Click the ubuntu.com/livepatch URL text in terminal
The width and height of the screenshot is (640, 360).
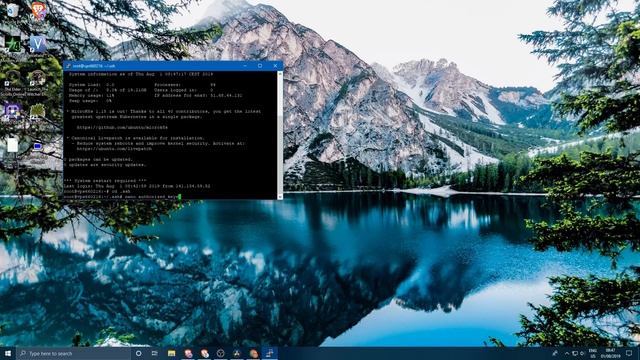114,149
